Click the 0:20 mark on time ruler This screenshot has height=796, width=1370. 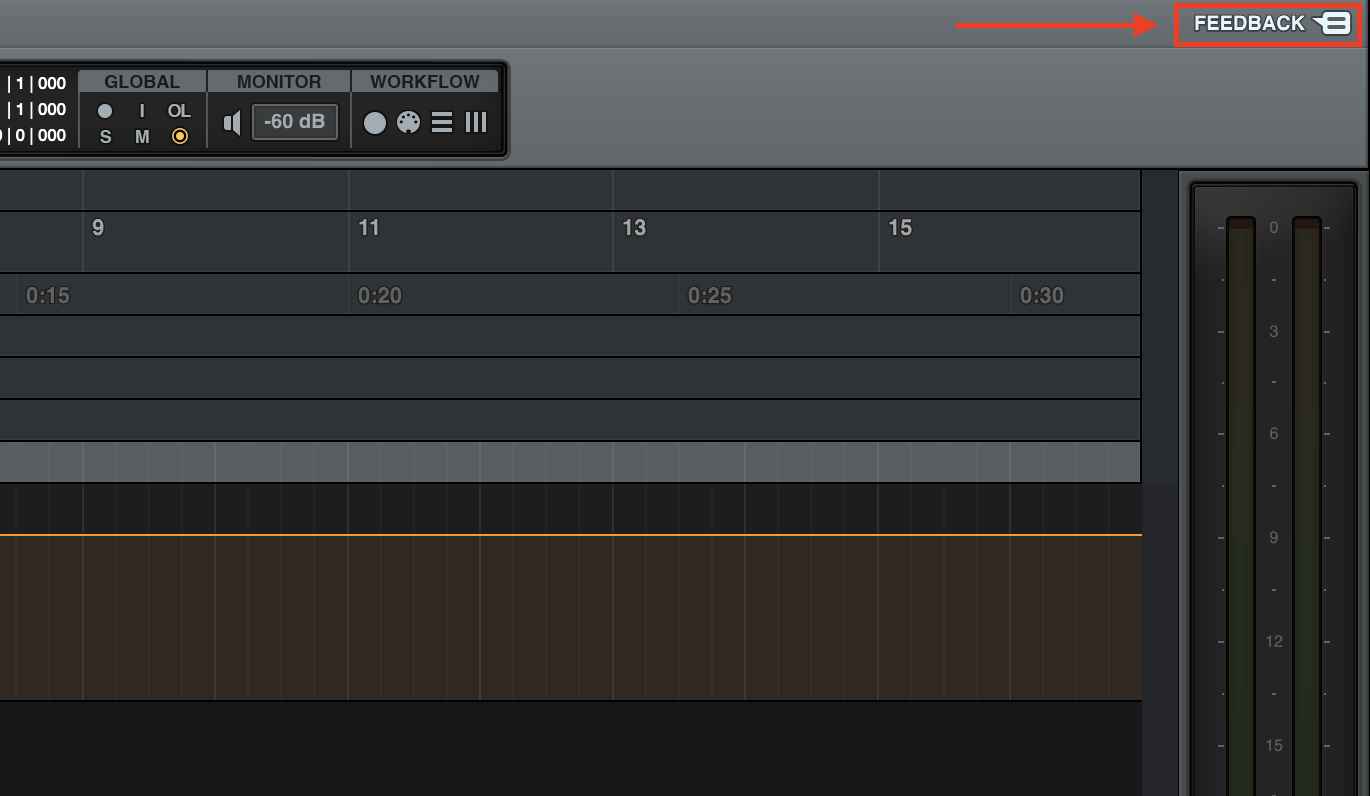coord(379,296)
